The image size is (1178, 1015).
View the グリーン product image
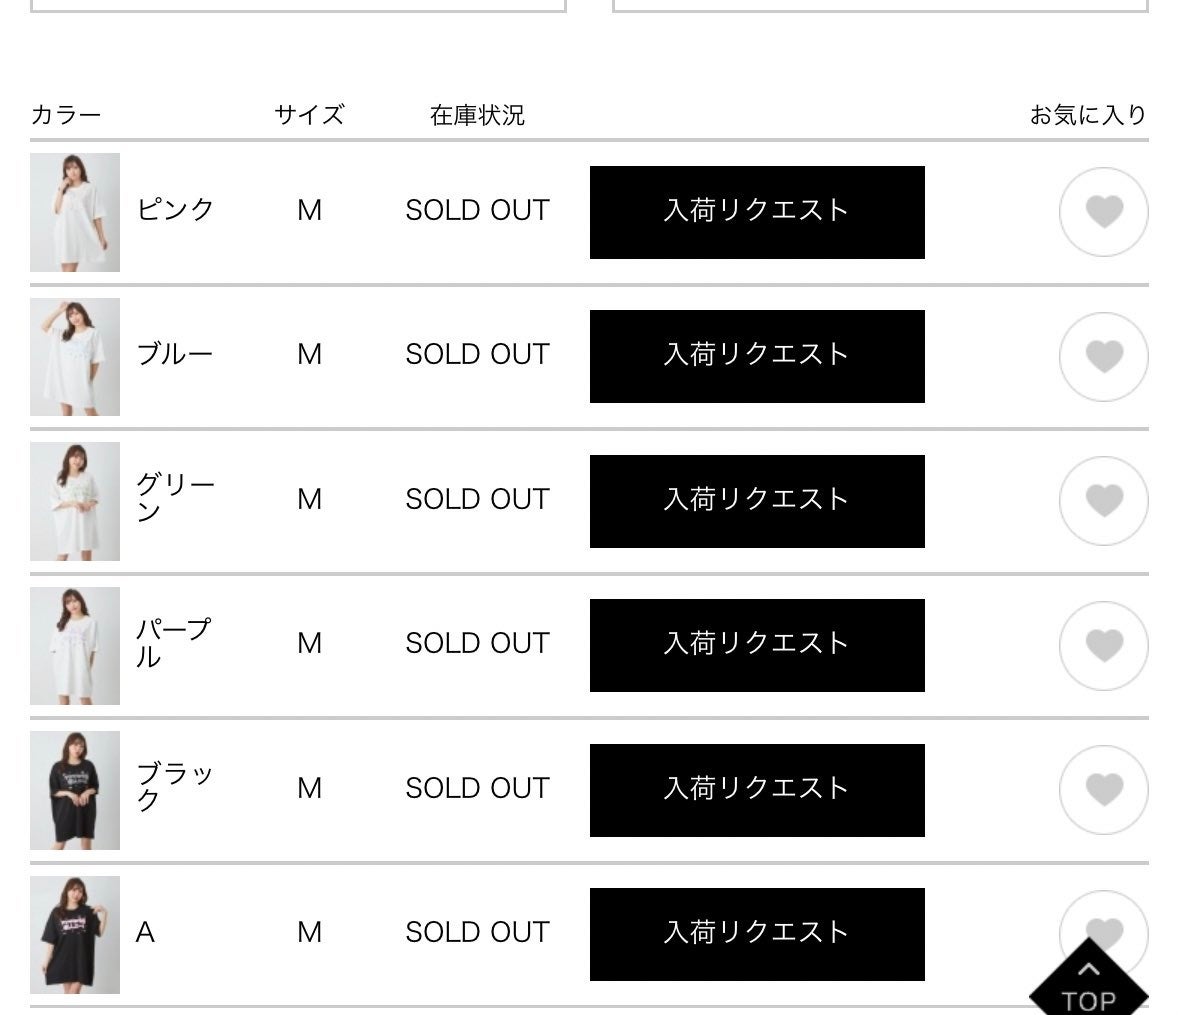click(75, 501)
